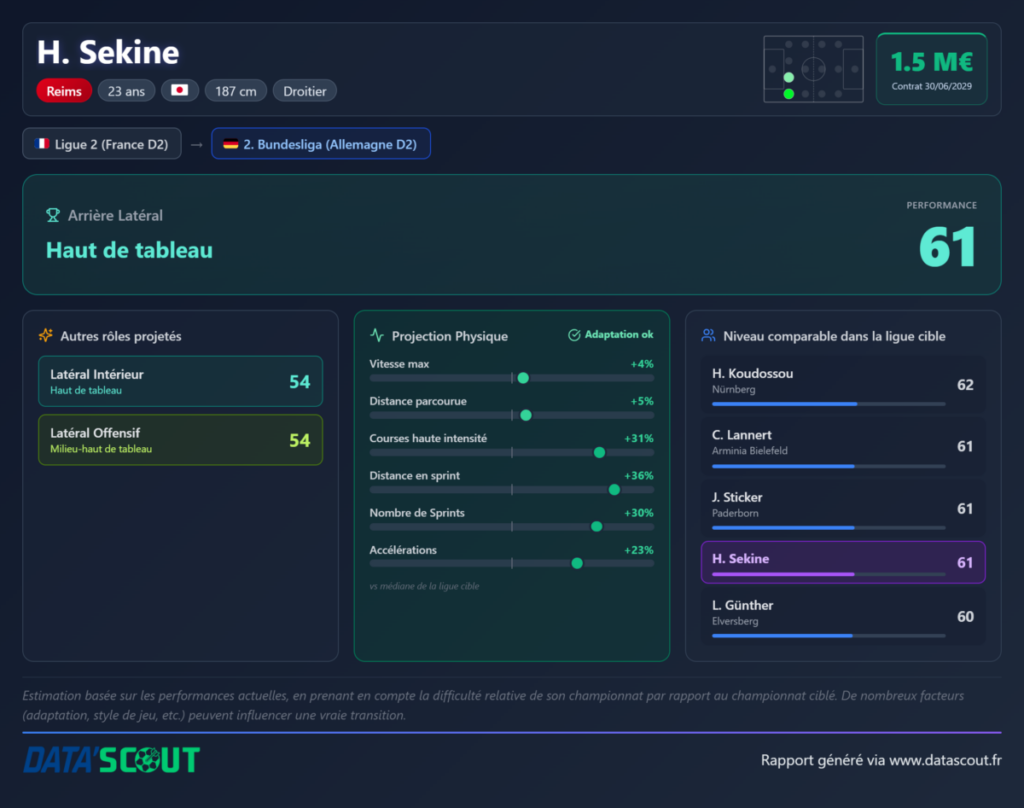Screen dimensions: 1024x808
Task: Click the H. Sekine player name title
Action: click(x=108, y=52)
